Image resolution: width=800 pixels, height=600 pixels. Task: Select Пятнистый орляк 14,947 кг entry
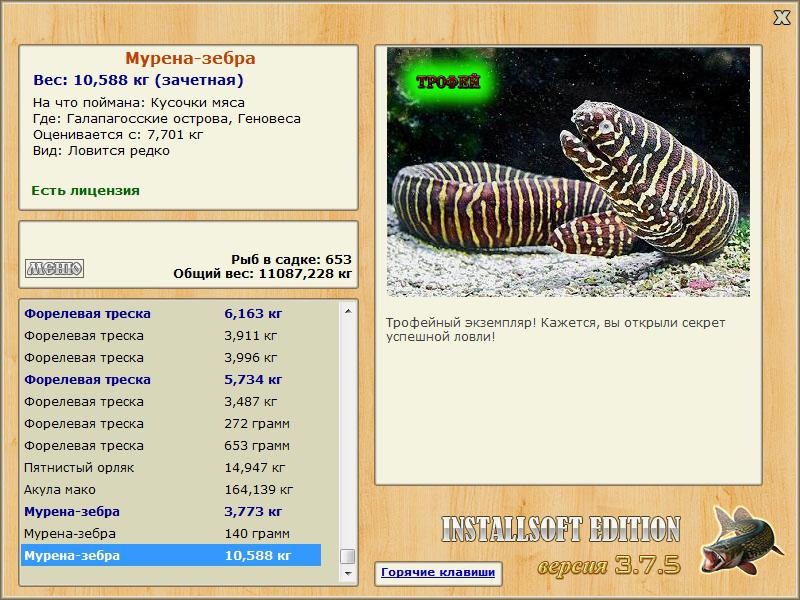pyautogui.click(x=171, y=467)
